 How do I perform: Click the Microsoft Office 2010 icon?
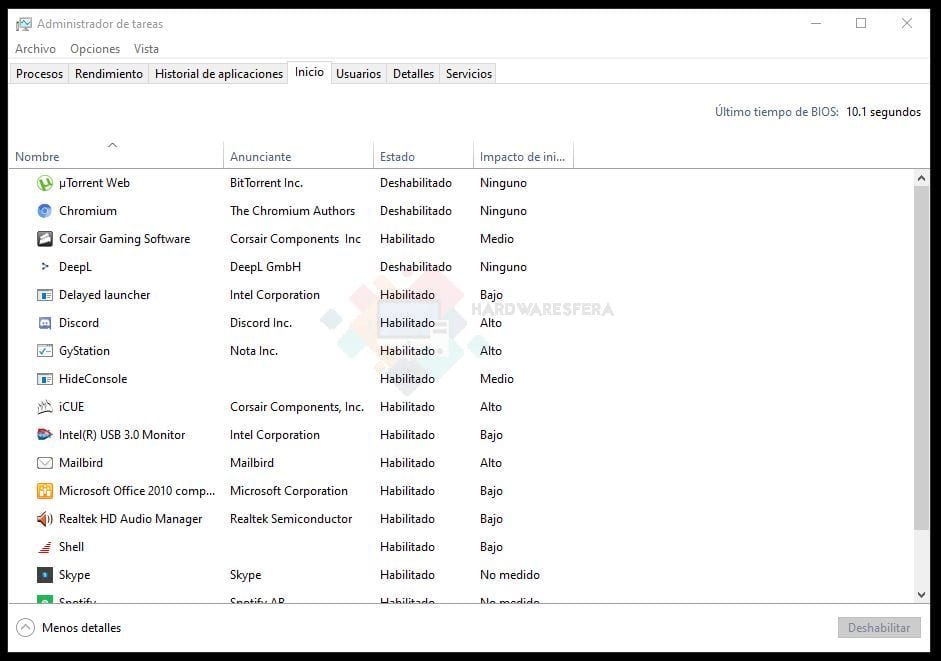pyautogui.click(x=45, y=491)
